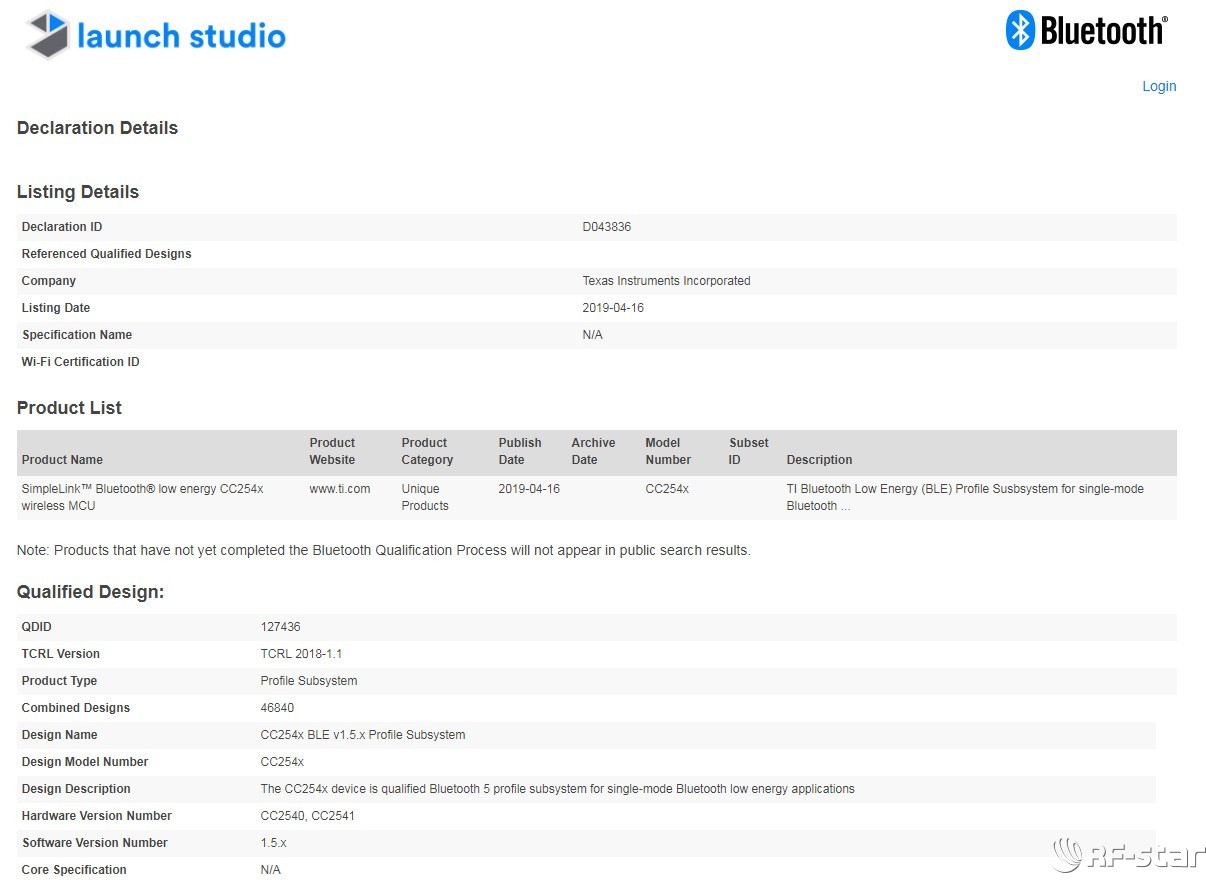
Task: Select Texas Instruments Incorporated company value
Action: coord(667,281)
